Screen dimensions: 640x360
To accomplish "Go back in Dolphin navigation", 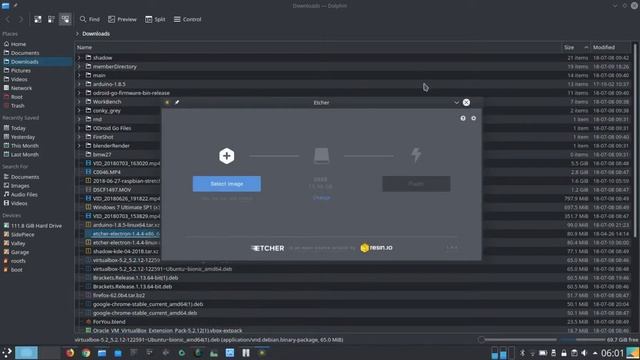I will coord(8,19).
